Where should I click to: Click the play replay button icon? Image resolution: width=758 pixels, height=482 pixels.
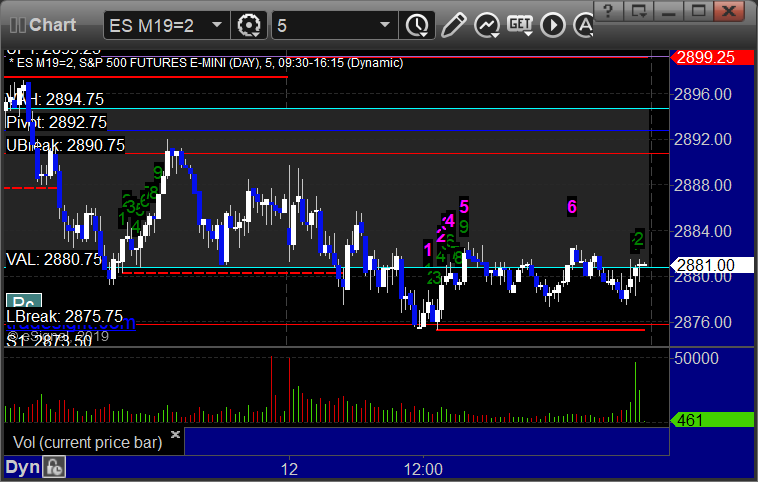pyautogui.click(x=553, y=25)
